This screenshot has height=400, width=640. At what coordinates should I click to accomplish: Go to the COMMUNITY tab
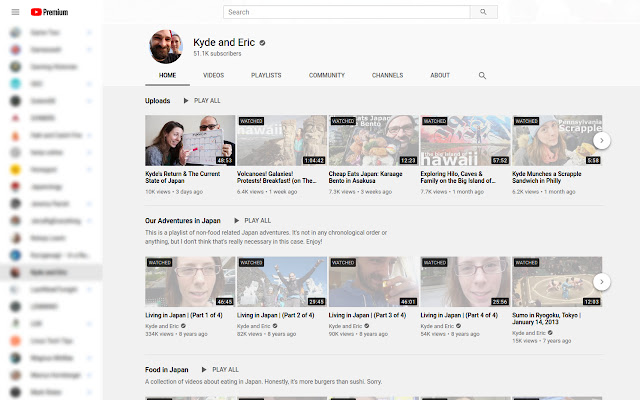327,75
